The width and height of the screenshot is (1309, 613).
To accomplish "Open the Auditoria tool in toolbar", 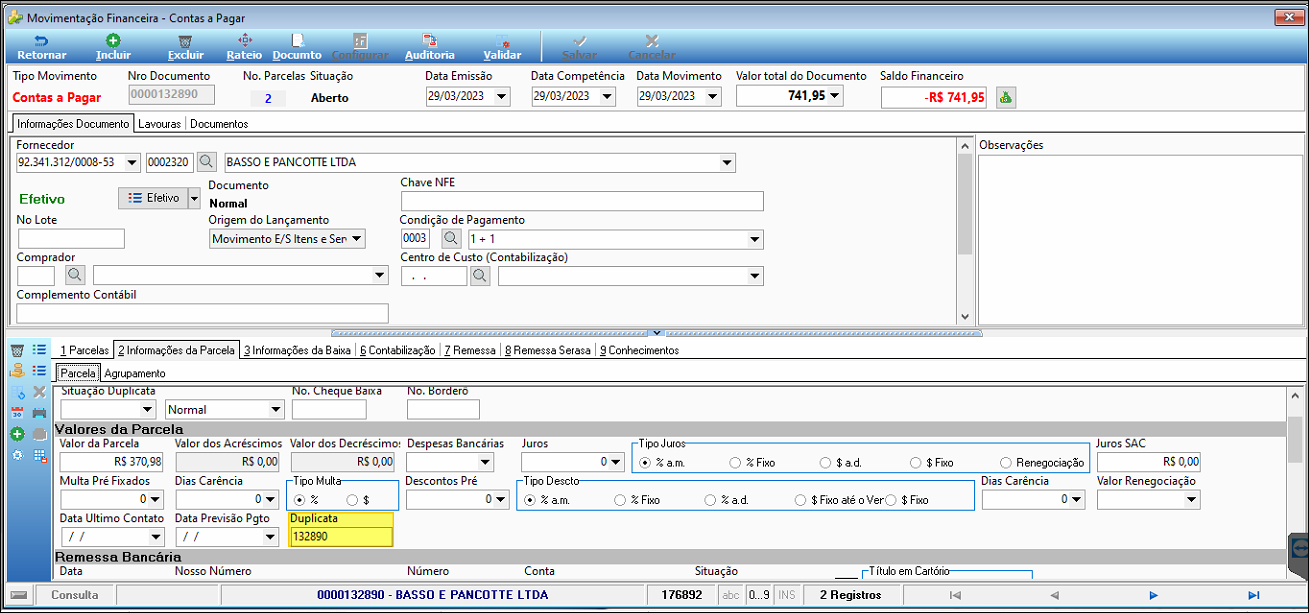I will click(430, 47).
